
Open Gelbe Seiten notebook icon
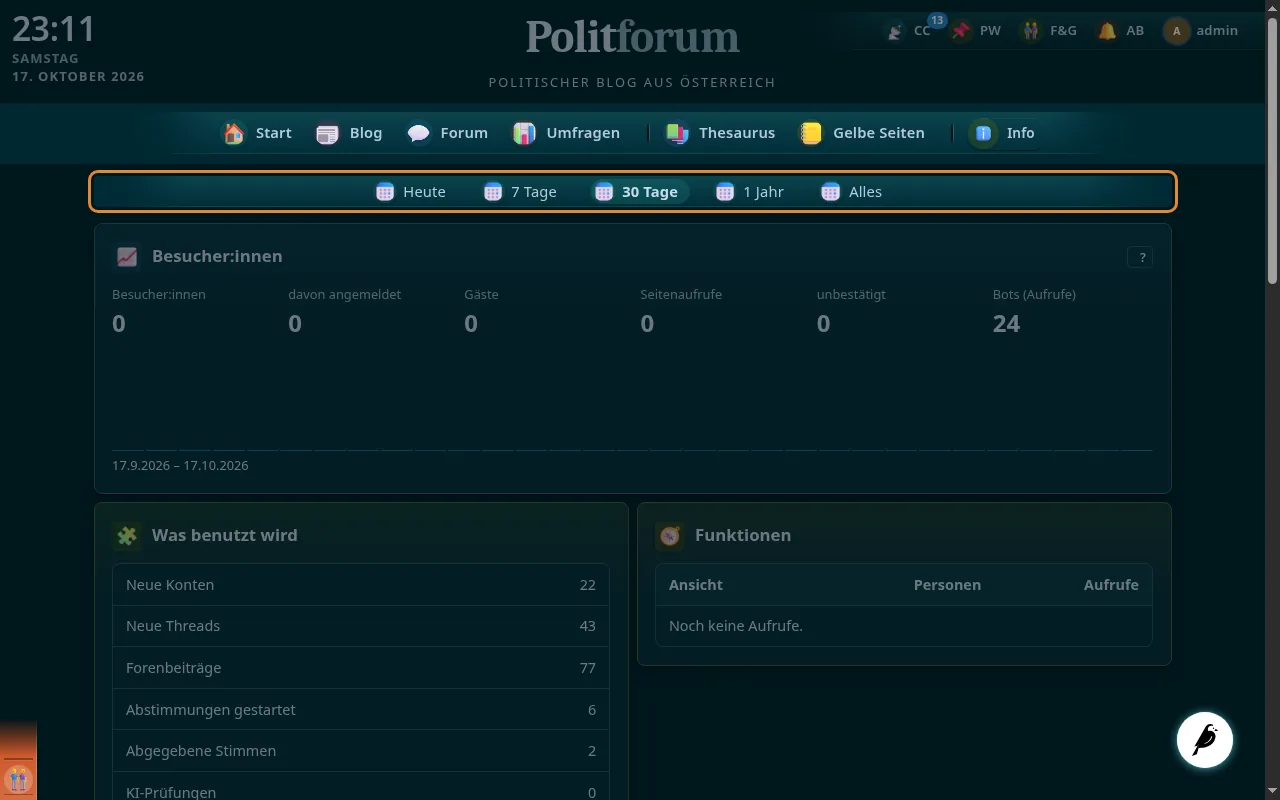pyautogui.click(x=811, y=133)
